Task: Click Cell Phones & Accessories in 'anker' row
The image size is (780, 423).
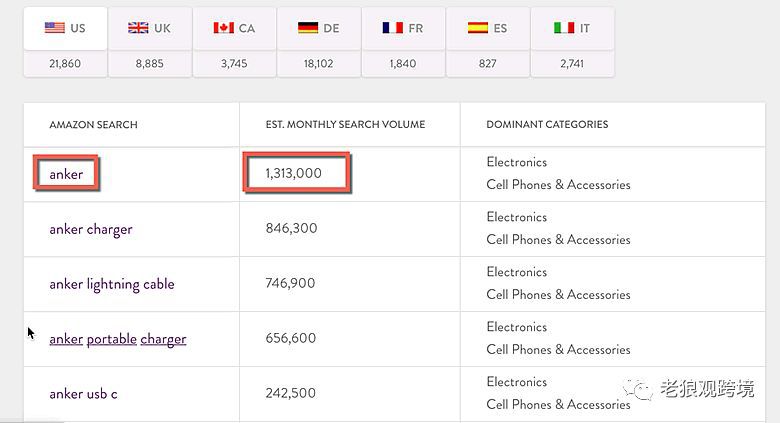Action: coord(559,185)
